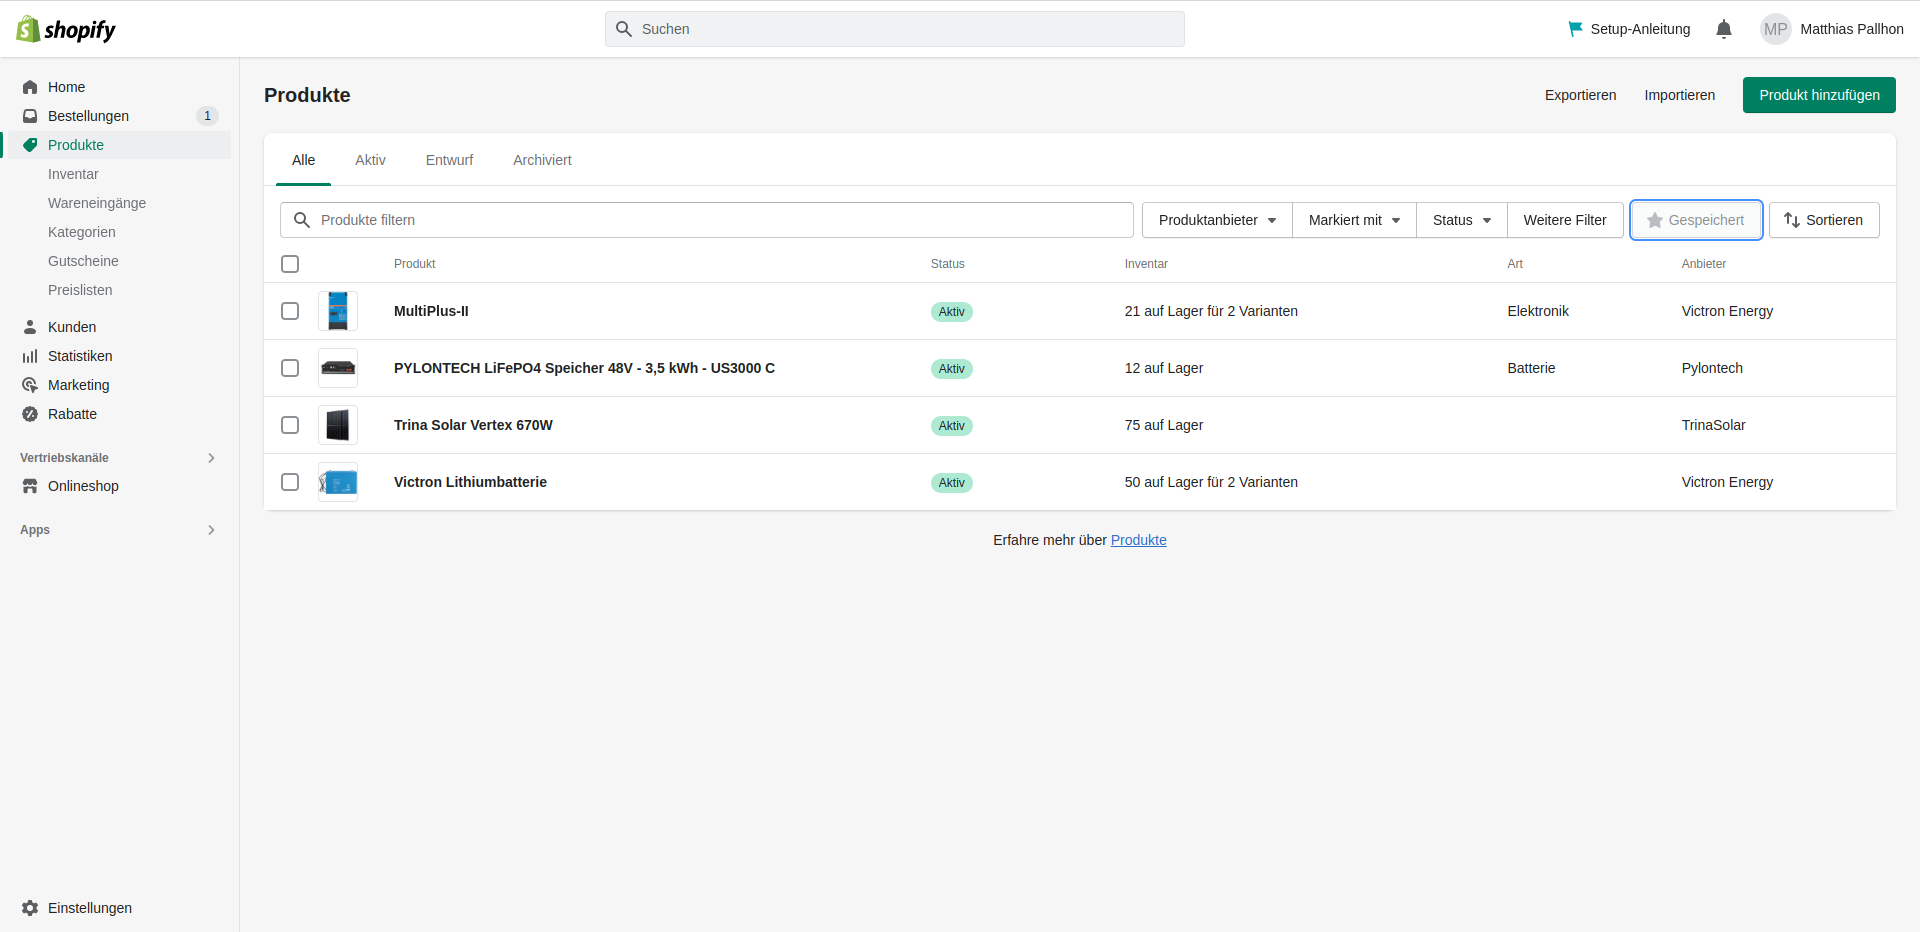Click 'Pylontech' in the Anbieter column
The width and height of the screenshot is (1920, 932).
tap(1712, 368)
